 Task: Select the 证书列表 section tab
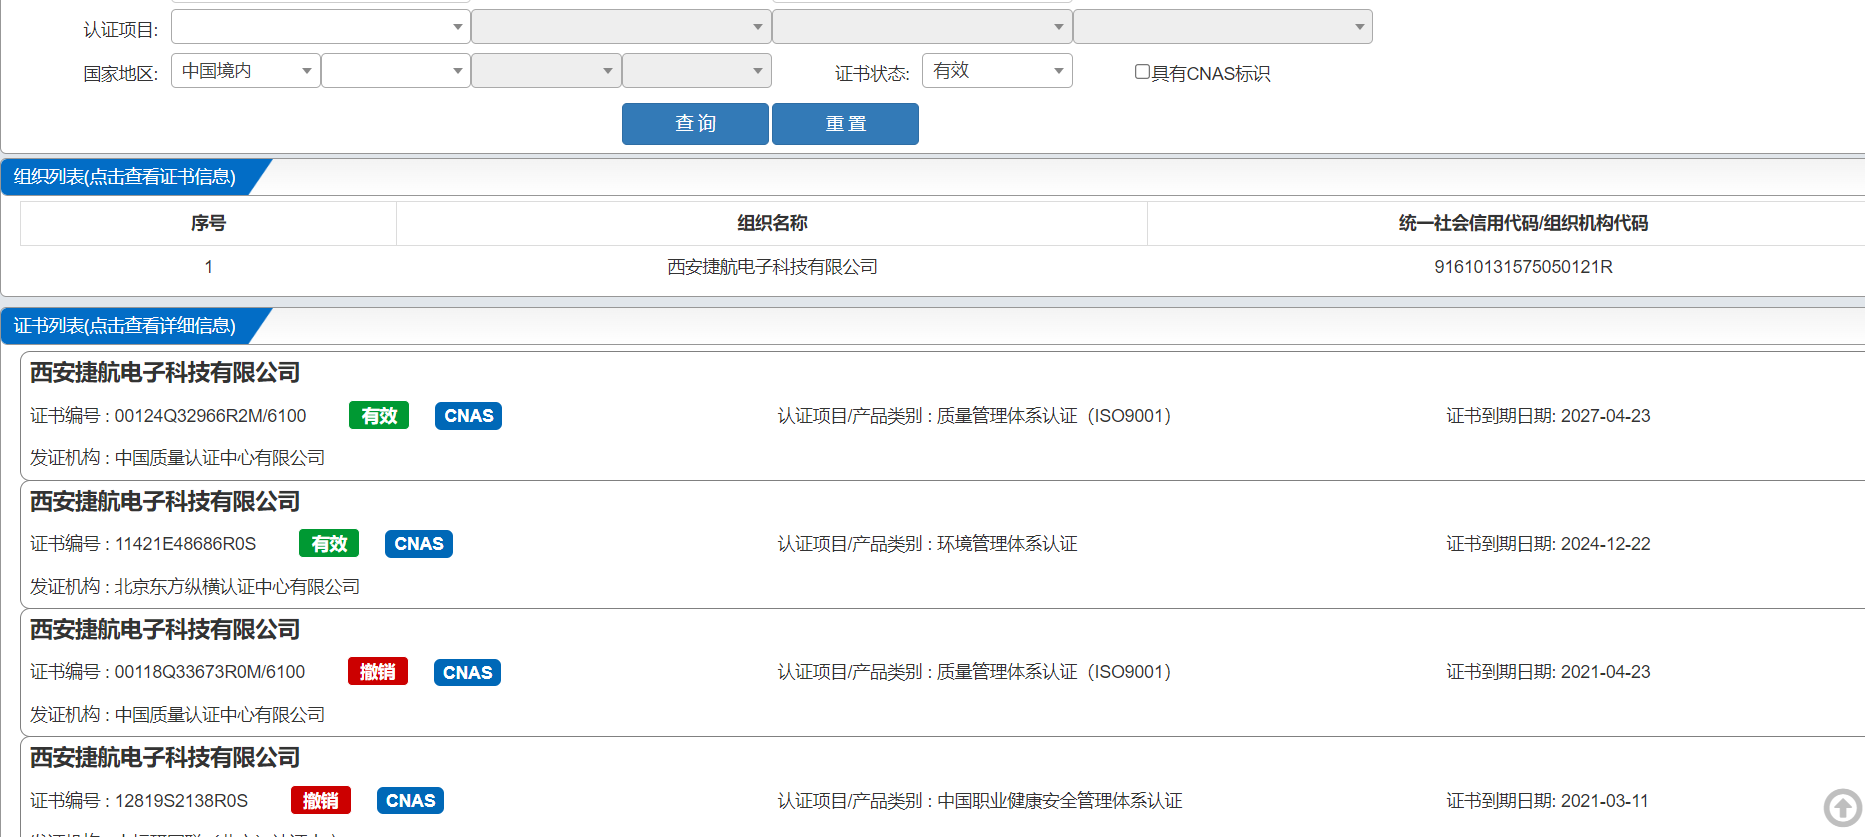pyautogui.click(x=125, y=326)
